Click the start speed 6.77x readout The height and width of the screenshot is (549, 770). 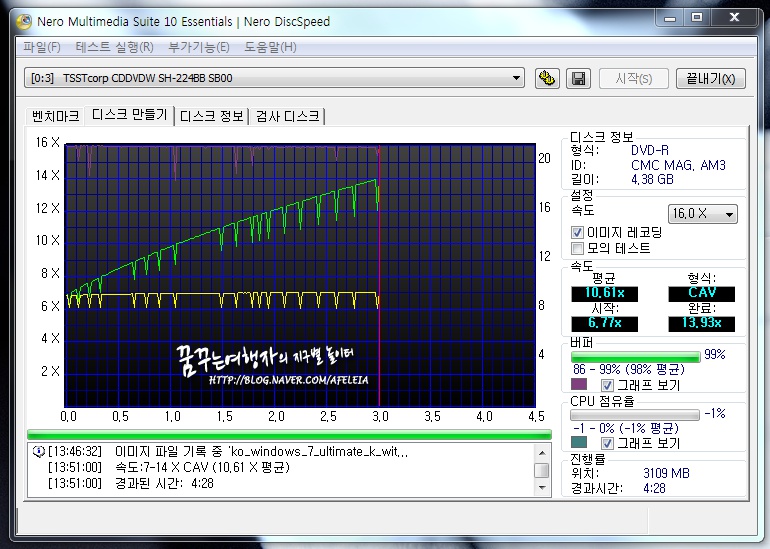(x=604, y=324)
